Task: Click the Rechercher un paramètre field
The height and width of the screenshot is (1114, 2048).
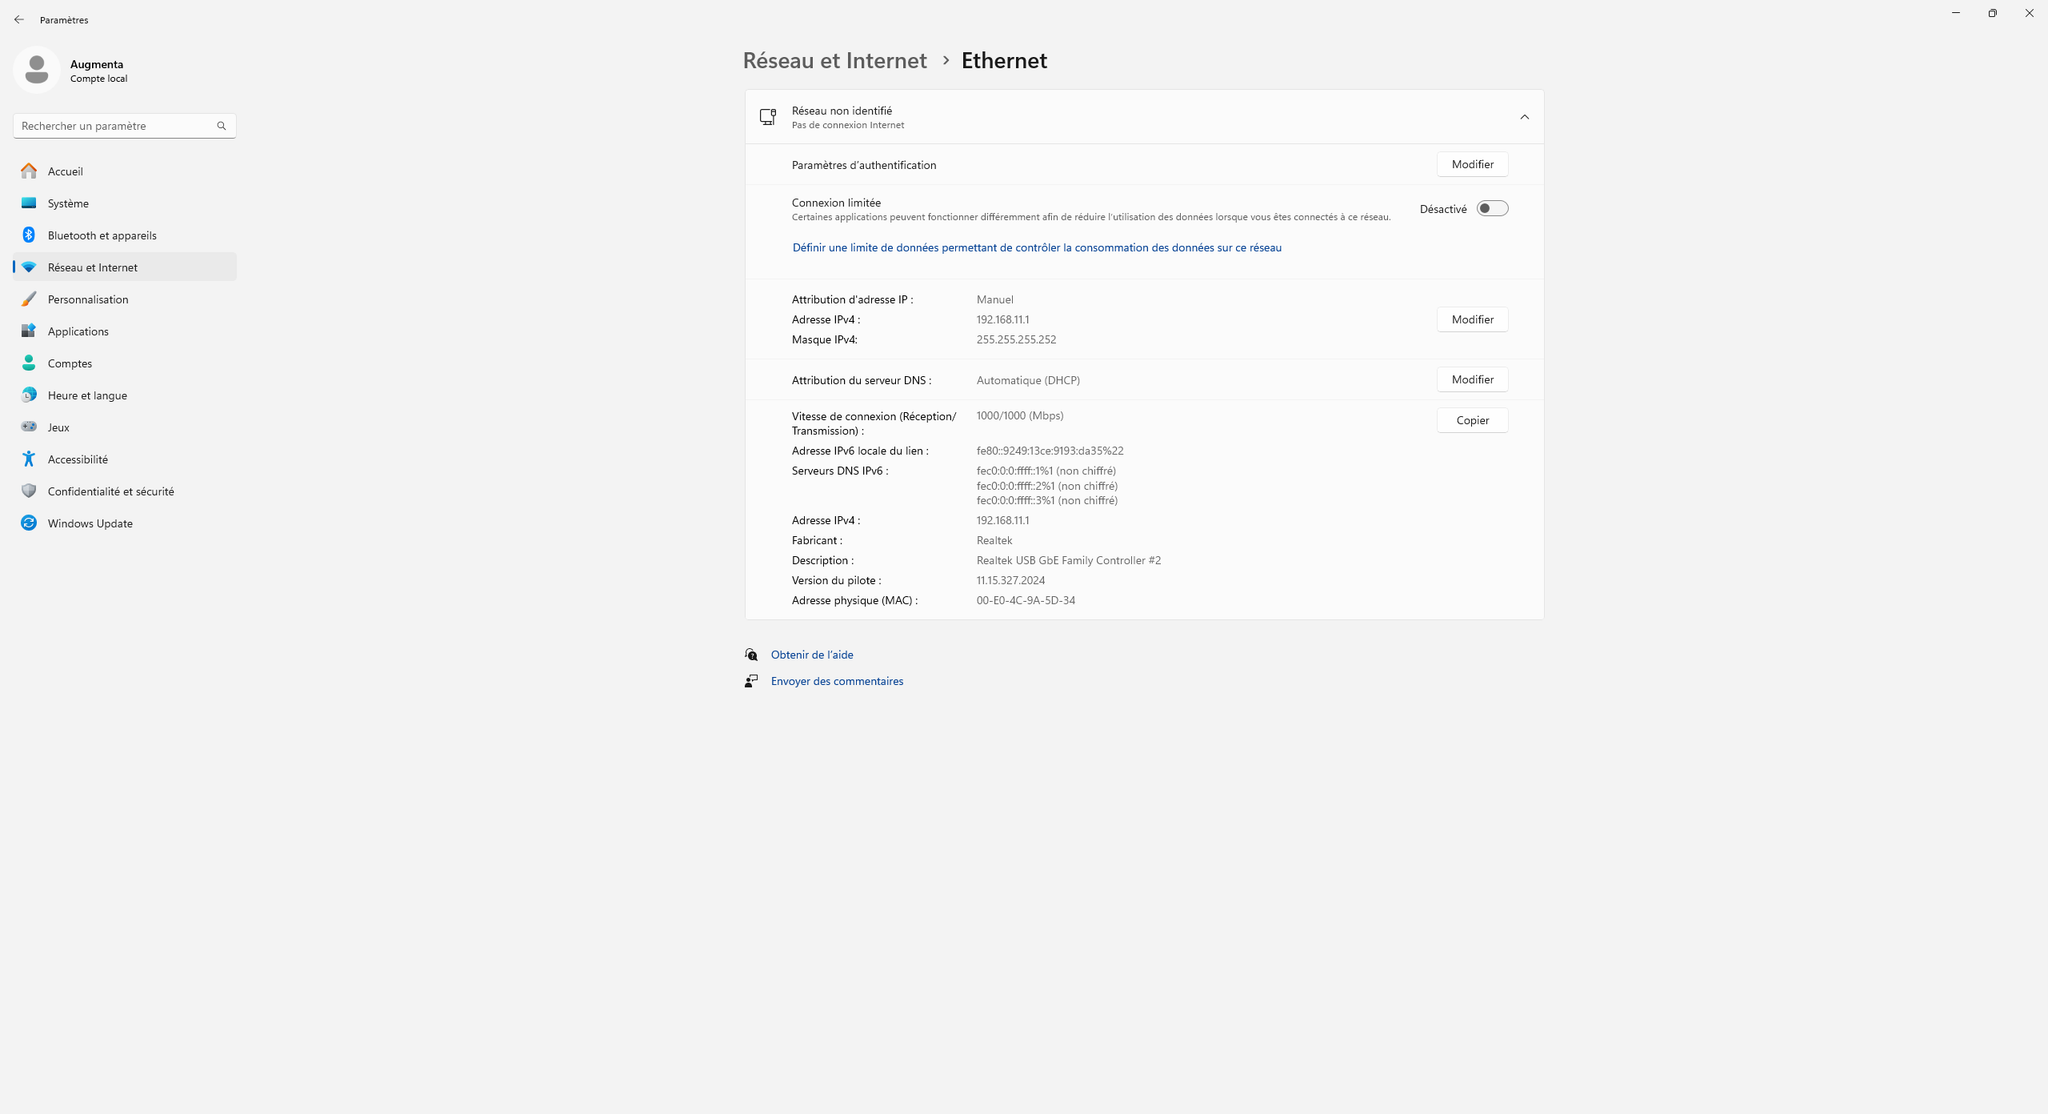Action: (x=112, y=126)
